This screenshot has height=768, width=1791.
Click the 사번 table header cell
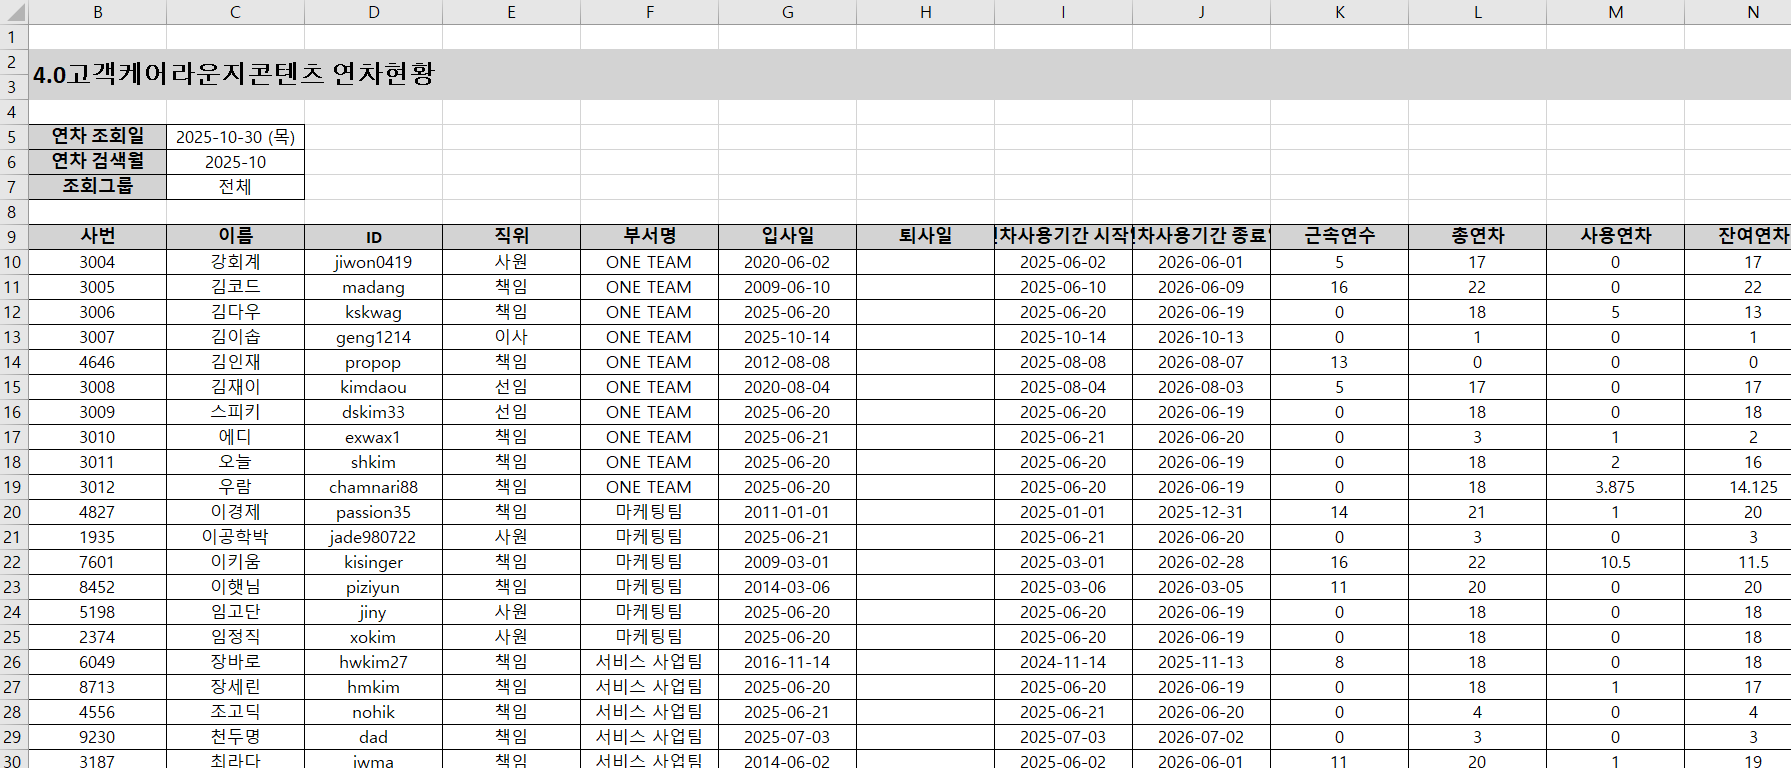(97, 237)
